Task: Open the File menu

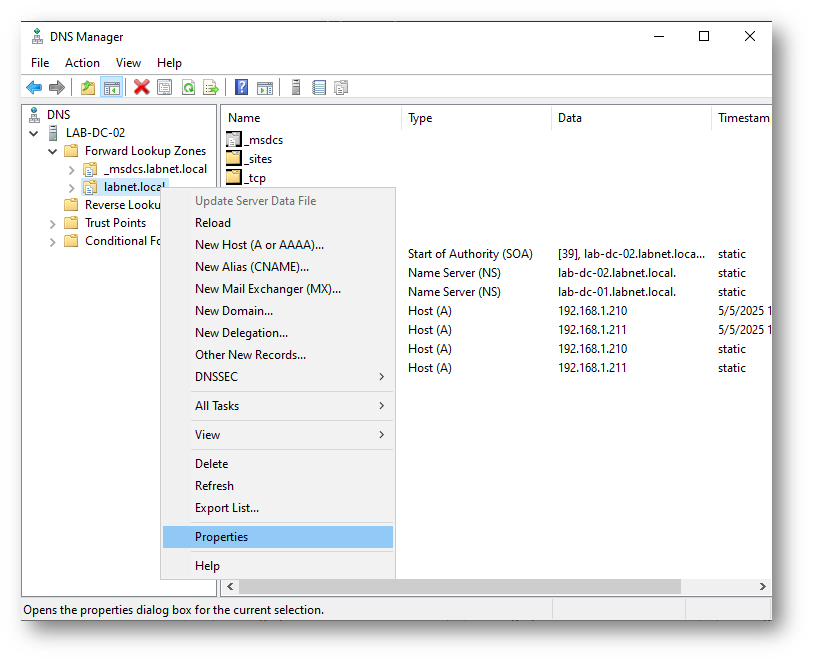Action: click(40, 63)
